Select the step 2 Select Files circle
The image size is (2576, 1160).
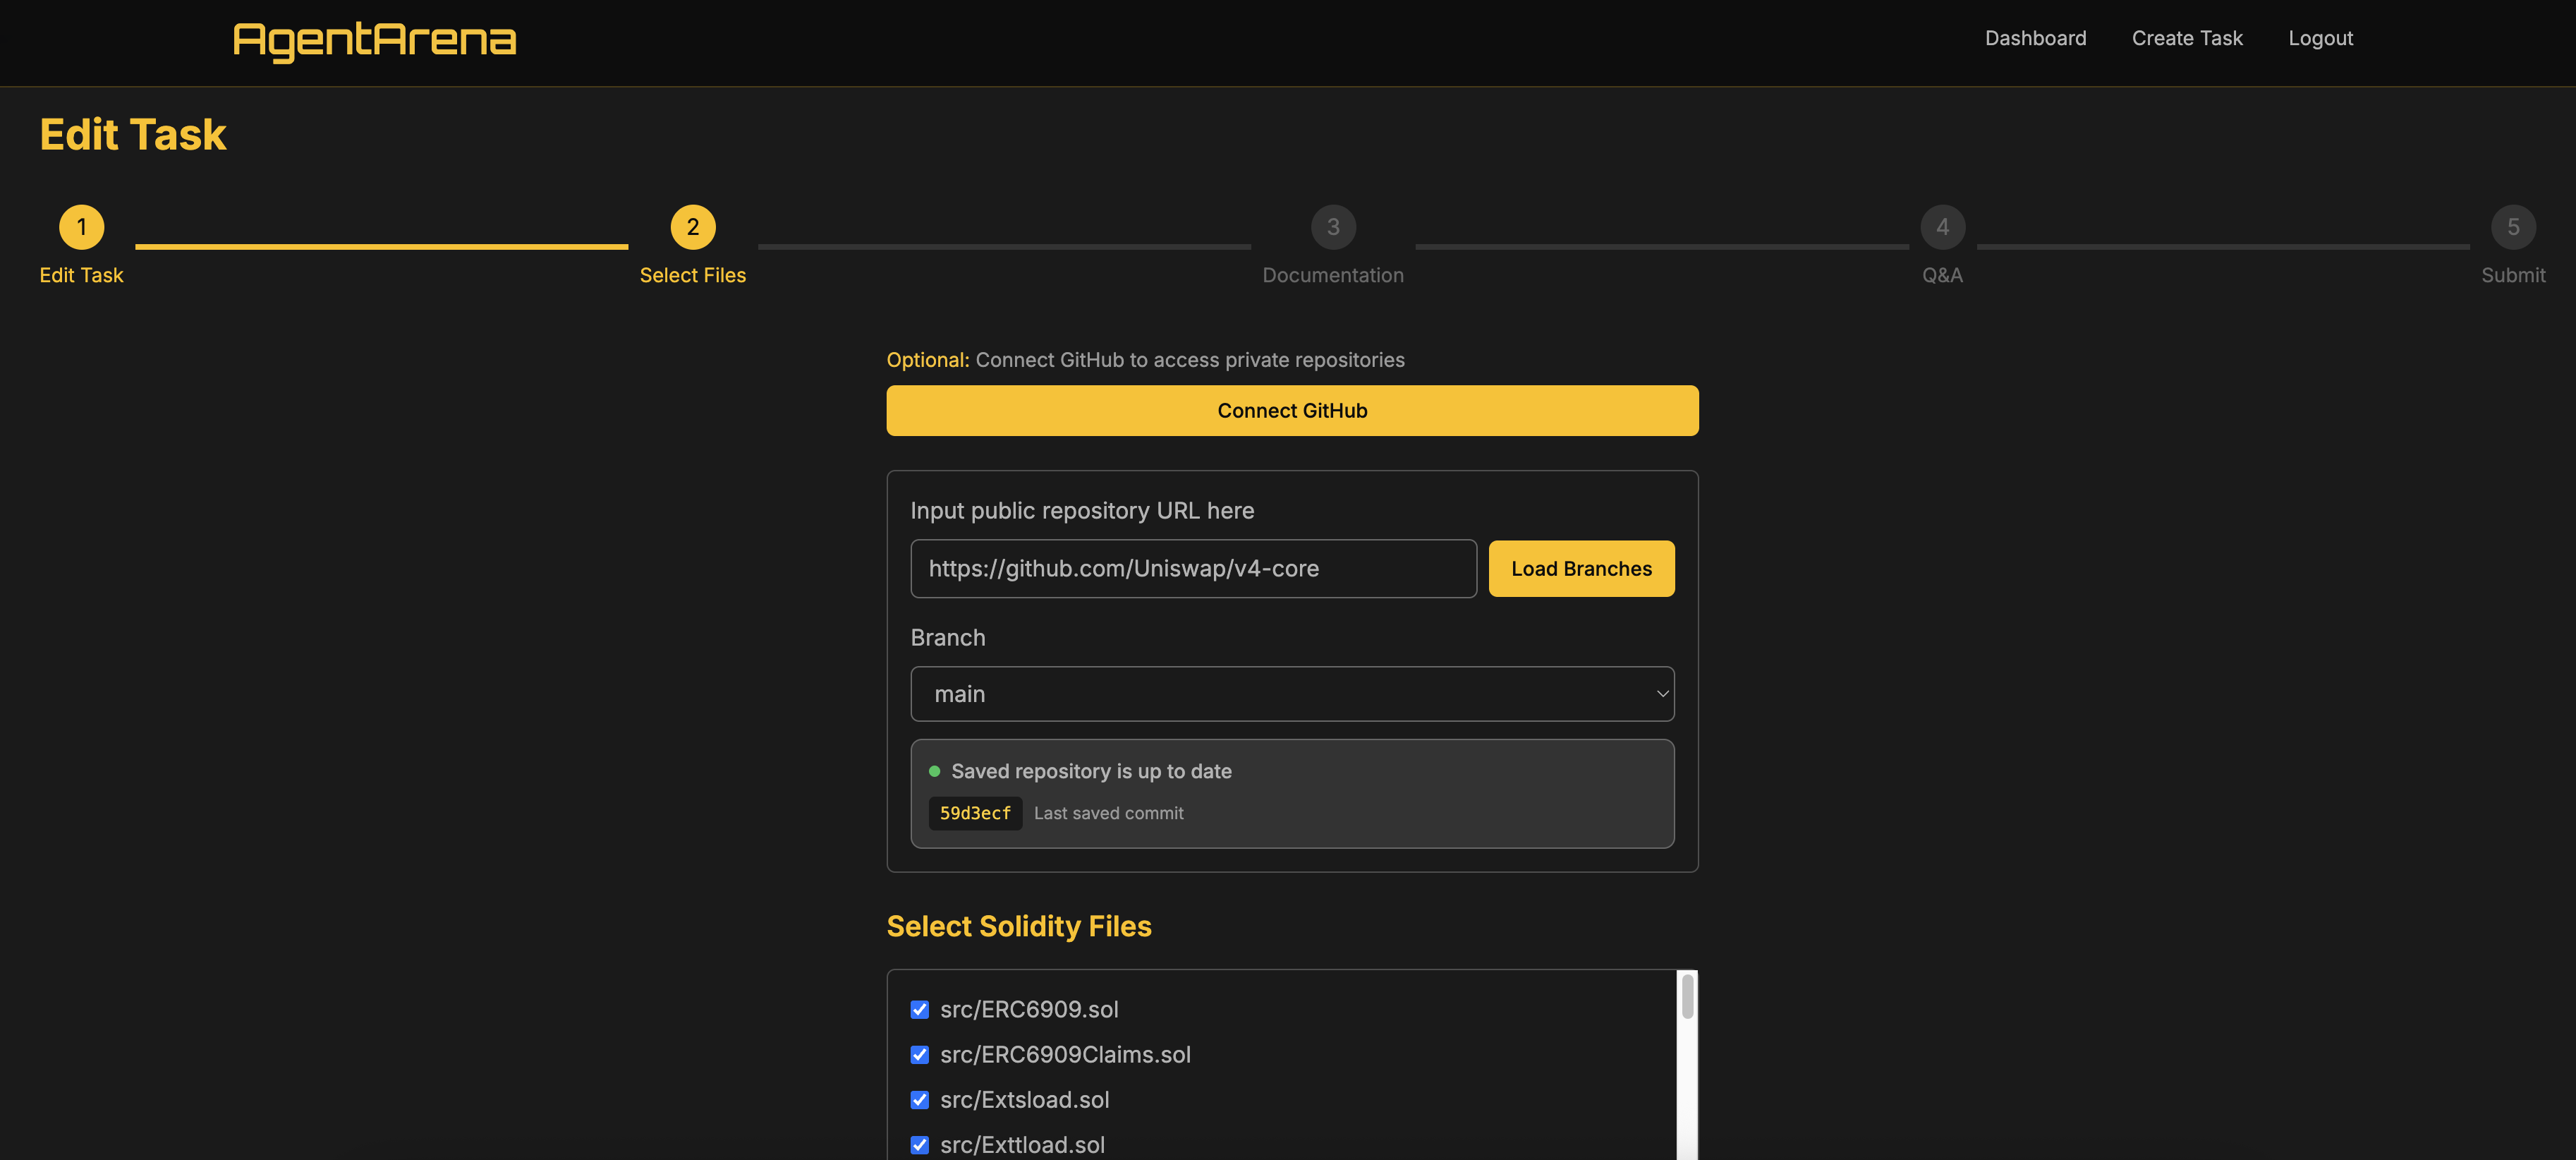(x=692, y=226)
